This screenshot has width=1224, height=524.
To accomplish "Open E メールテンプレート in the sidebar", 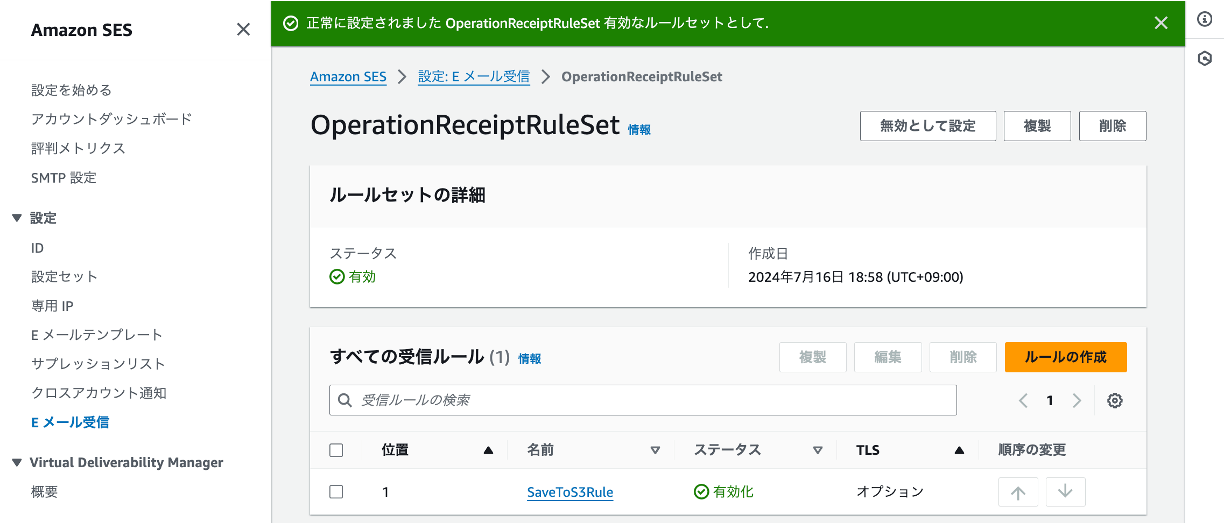I will pos(97,335).
